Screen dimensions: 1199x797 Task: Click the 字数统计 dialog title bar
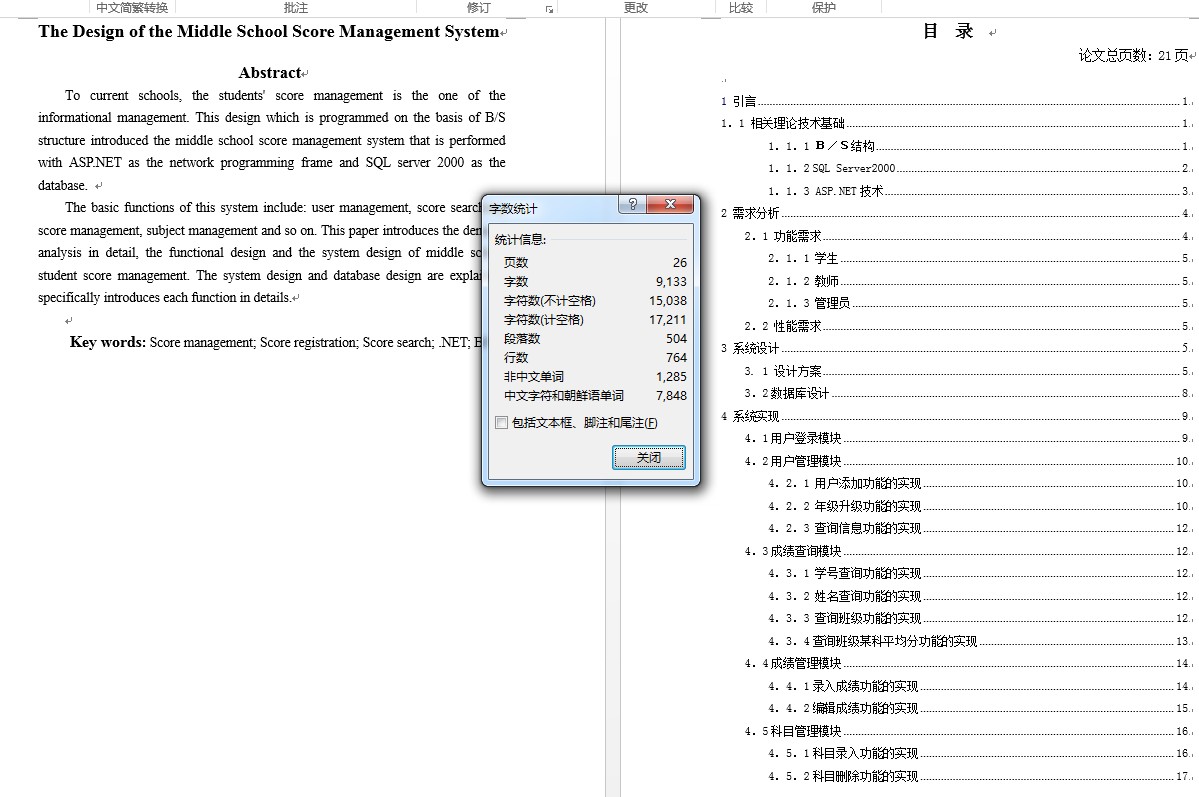tap(552, 208)
